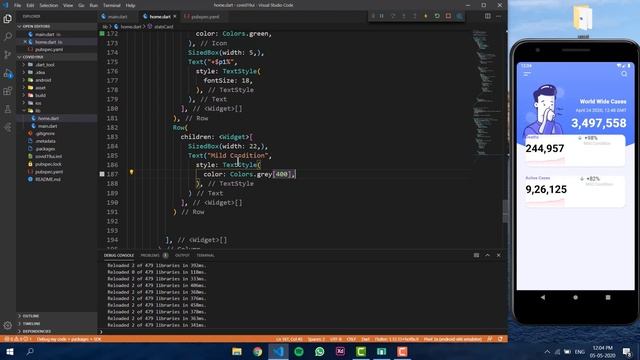Open the notifications bell in status bar
Image resolution: width=640 pixels, height=360 pixels.
click(500, 339)
